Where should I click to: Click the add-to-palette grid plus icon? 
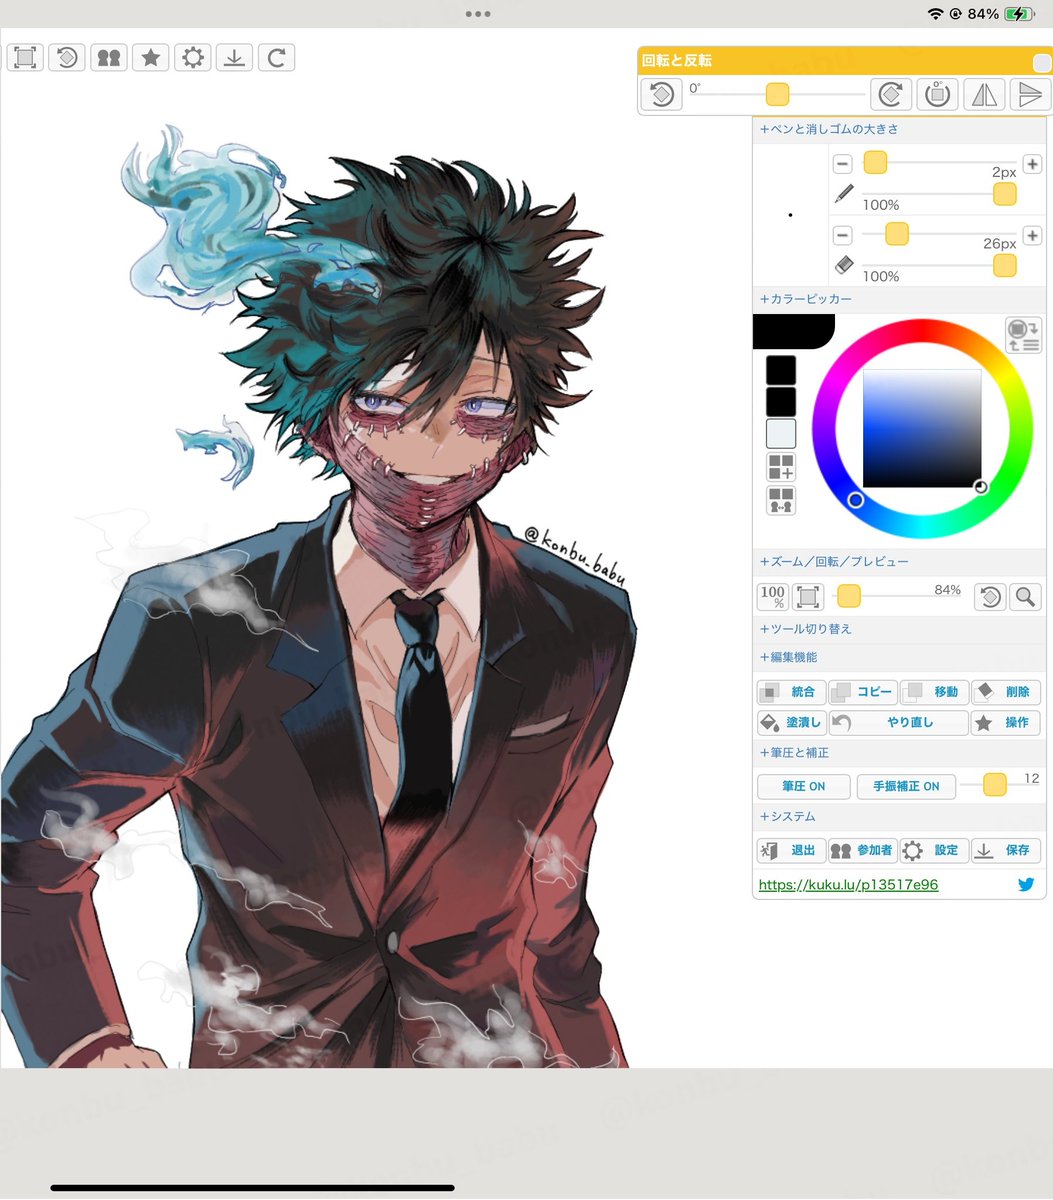(x=781, y=467)
